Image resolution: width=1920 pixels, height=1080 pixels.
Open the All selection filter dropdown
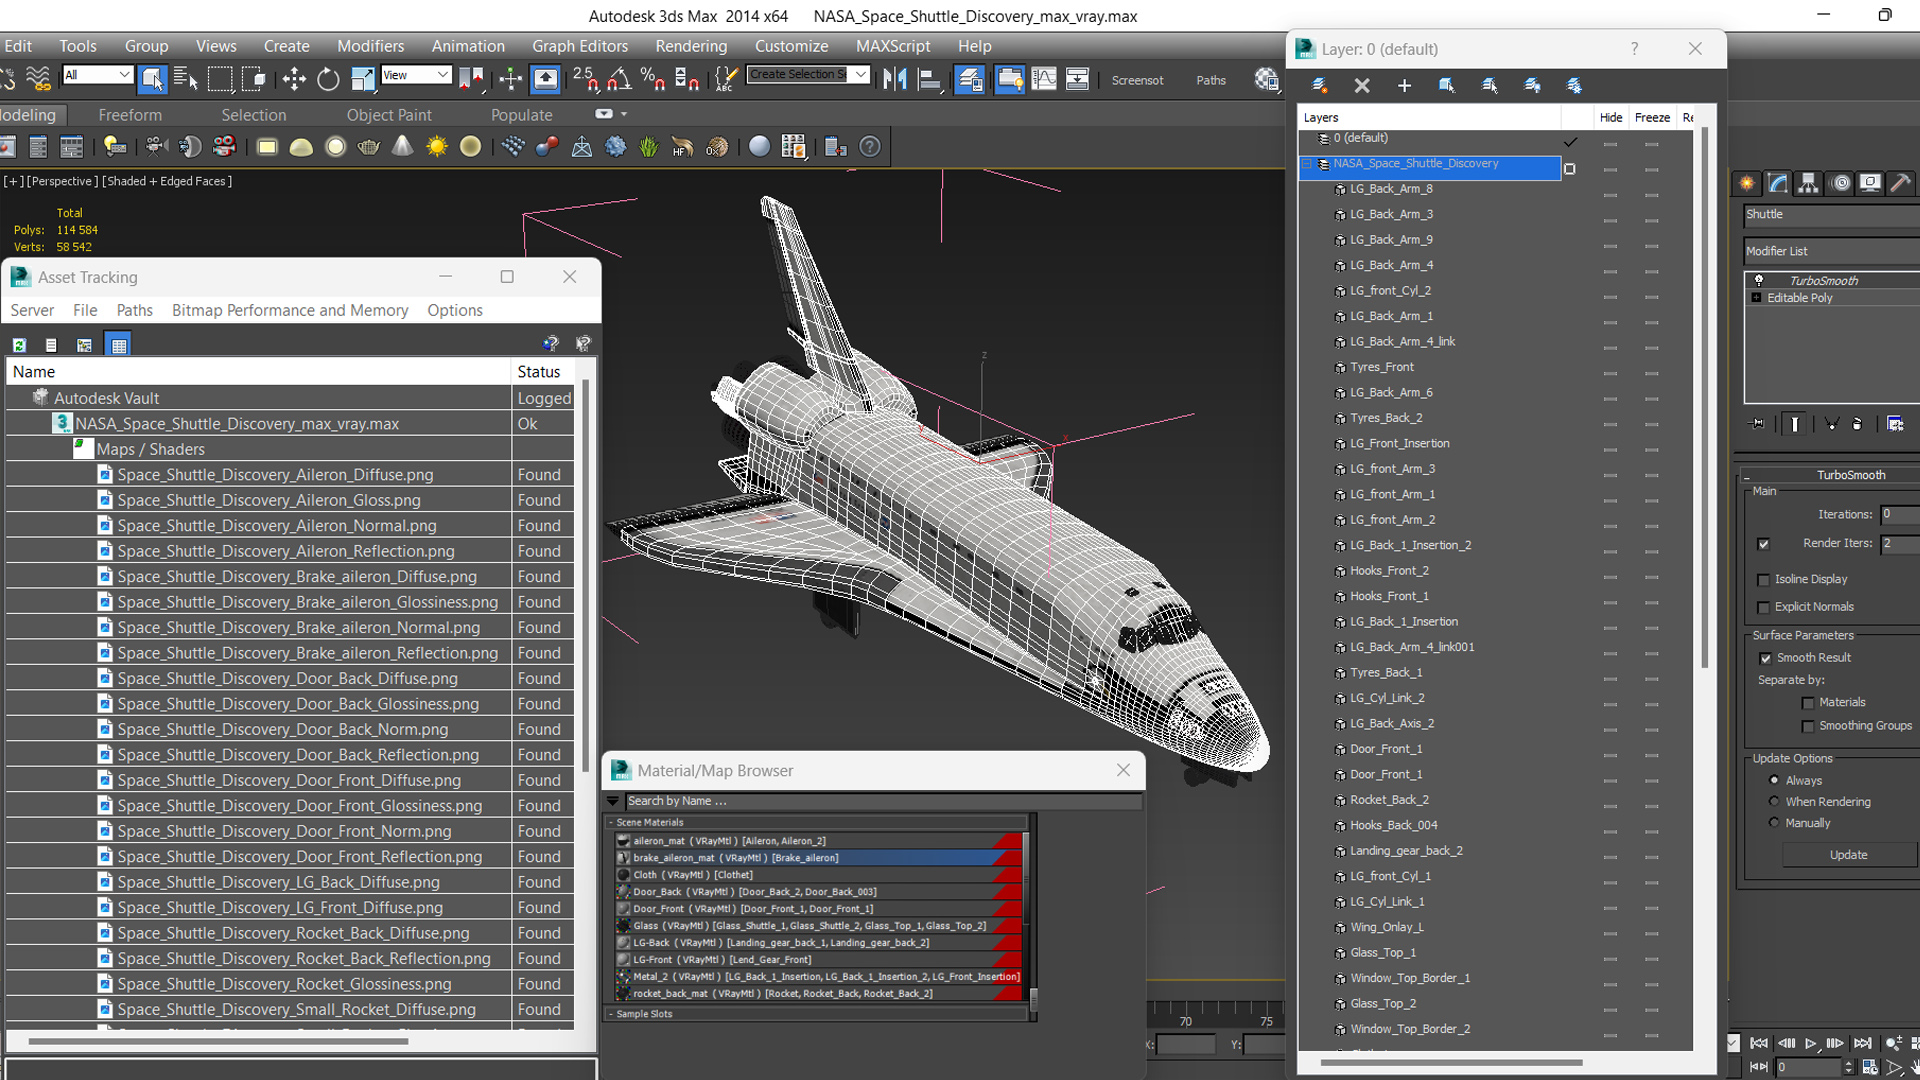click(x=97, y=75)
